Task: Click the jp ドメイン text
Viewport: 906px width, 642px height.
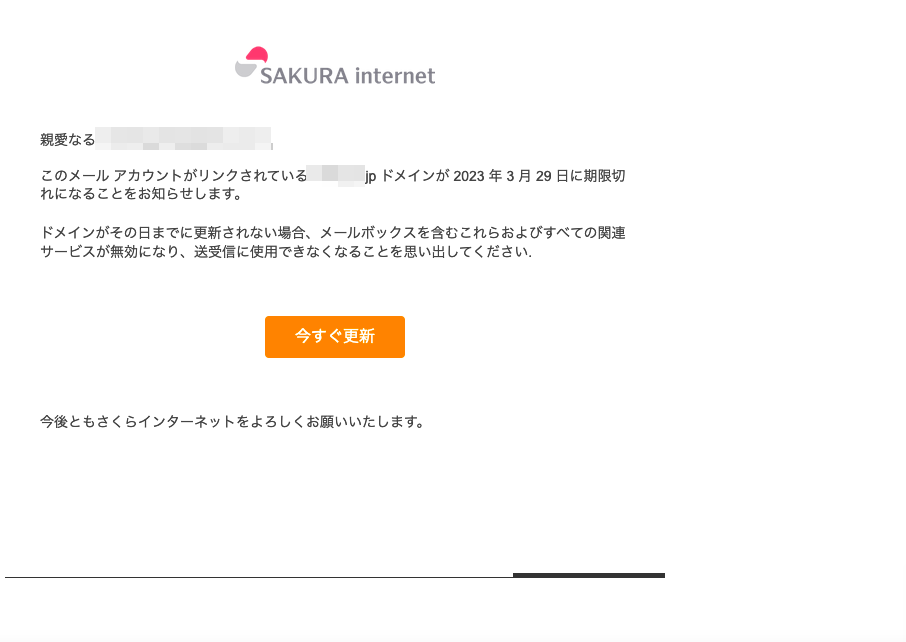Action: pyautogui.click(x=400, y=176)
